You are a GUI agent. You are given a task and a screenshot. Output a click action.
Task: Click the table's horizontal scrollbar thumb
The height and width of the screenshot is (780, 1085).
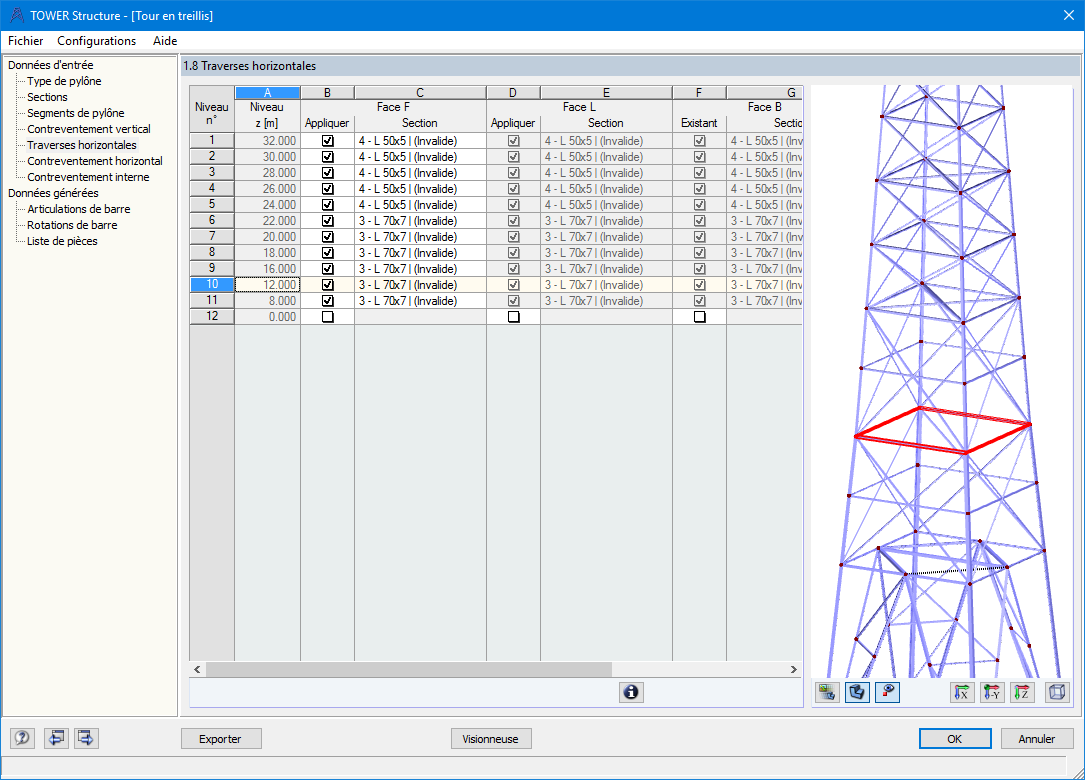(408, 669)
